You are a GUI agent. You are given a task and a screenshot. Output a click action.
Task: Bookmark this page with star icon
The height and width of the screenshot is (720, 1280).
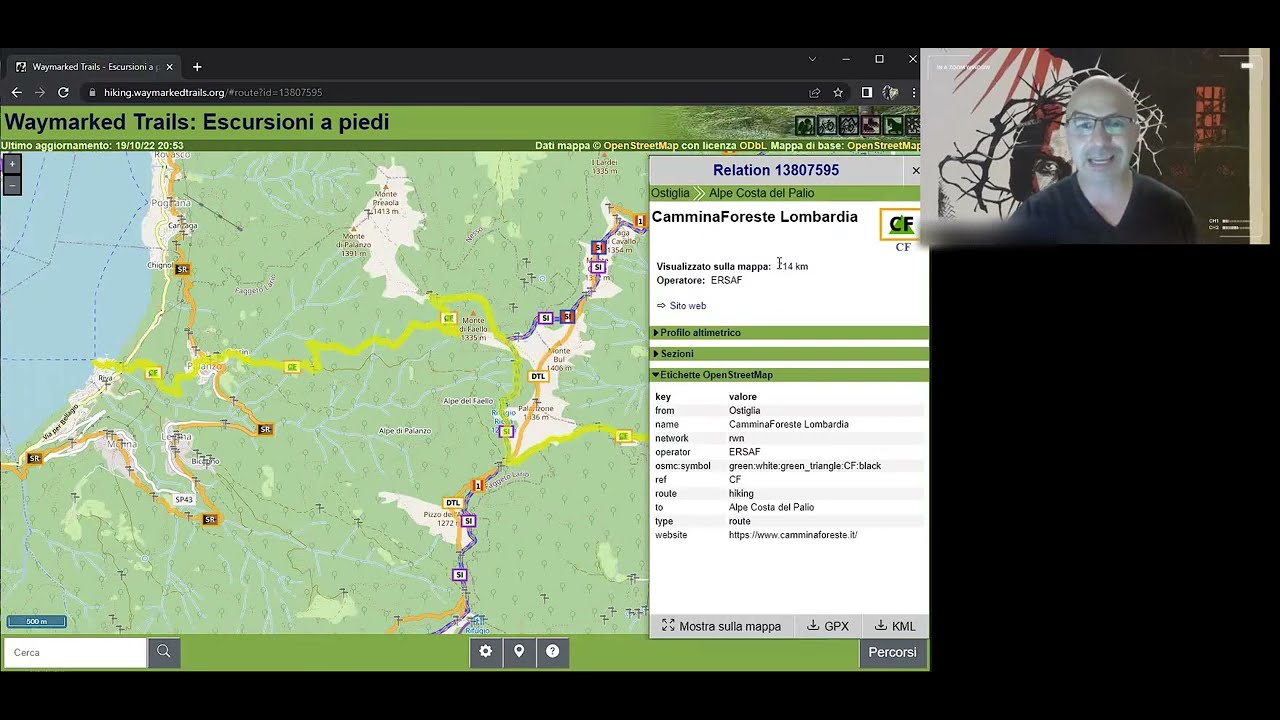[838, 92]
